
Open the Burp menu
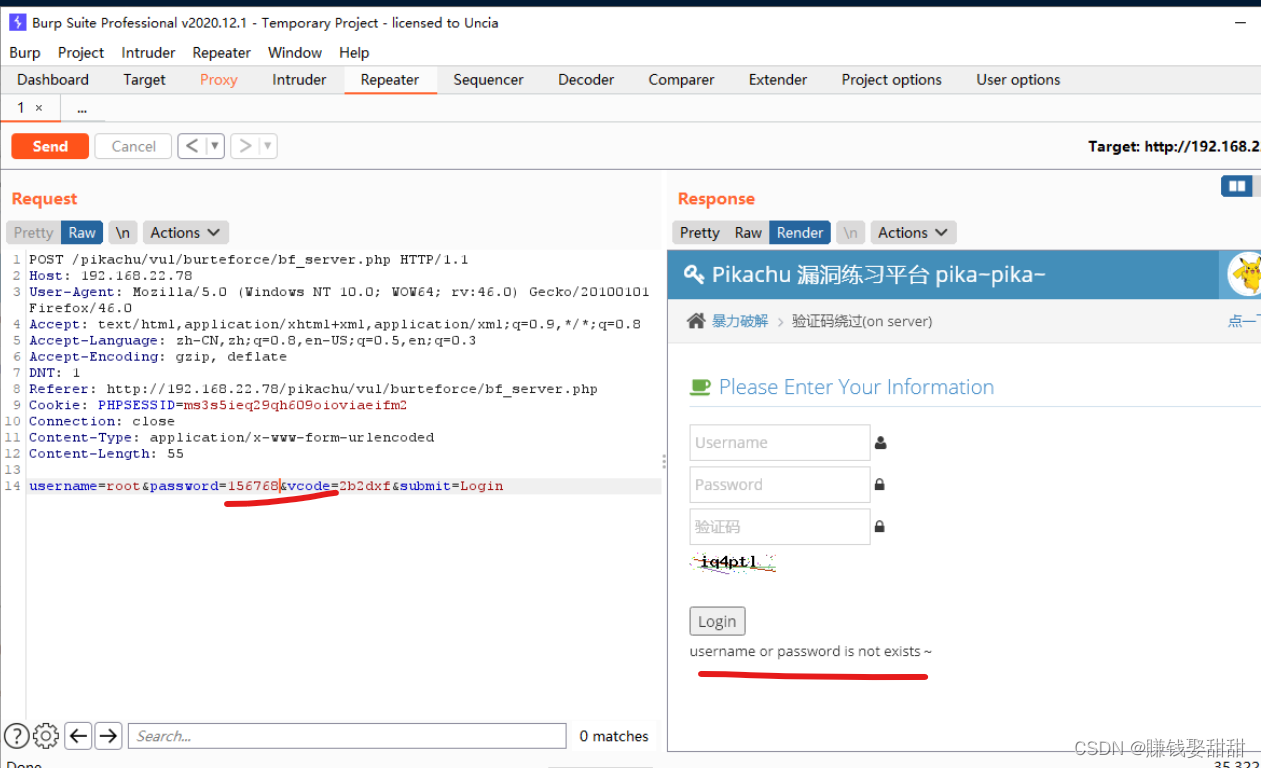click(x=25, y=52)
